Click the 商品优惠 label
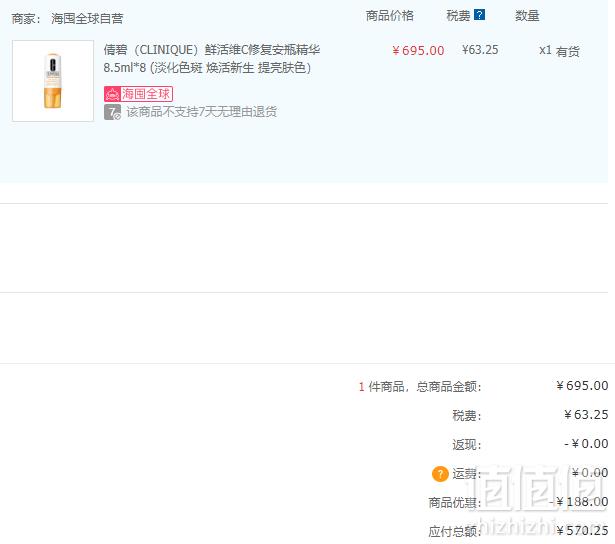Screen dimensions: 615x544 pos(455,503)
